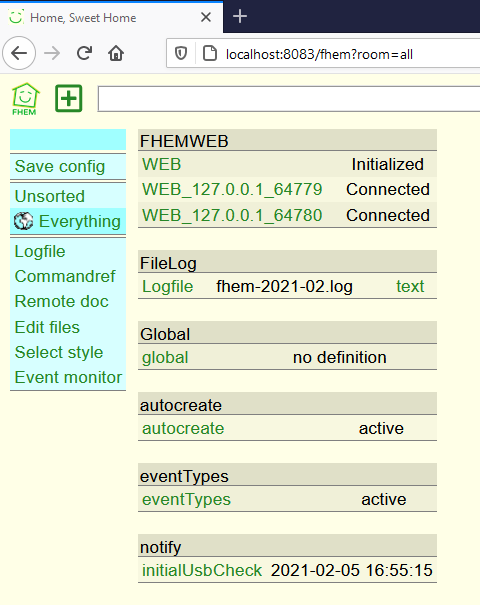Image resolution: width=480 pixels, height=605 pixels.
Task: Click the FHEM house logo icon
Action: point(25,99)
